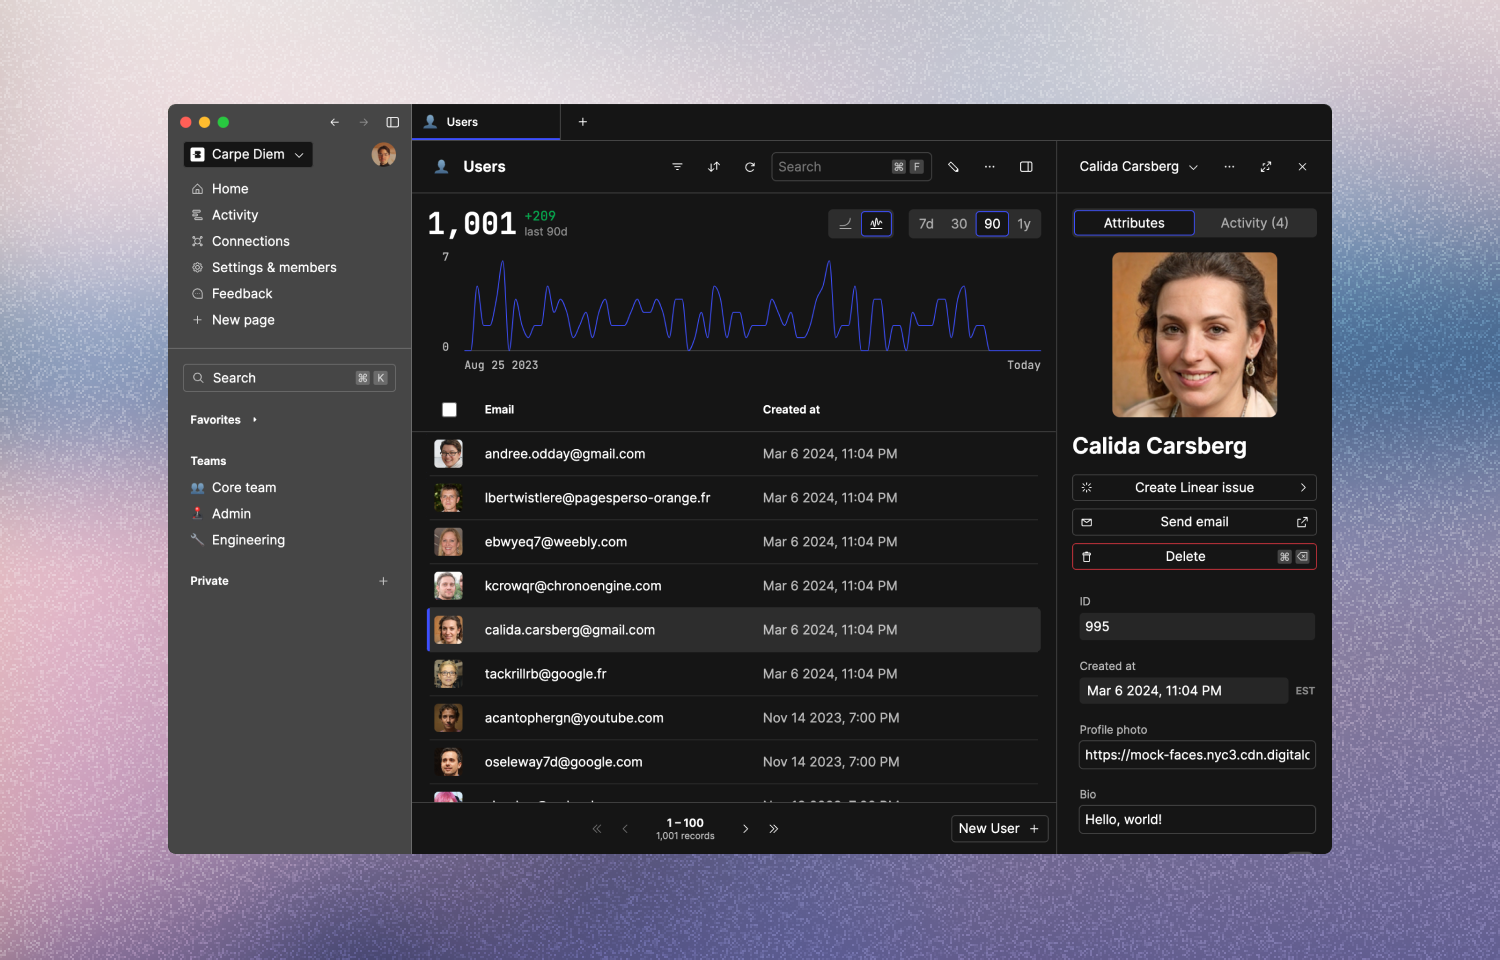This screenshot has width=1500, height=960.
Task: Select the andree.odday@gmail.com row
Action: tap(734, 454)
